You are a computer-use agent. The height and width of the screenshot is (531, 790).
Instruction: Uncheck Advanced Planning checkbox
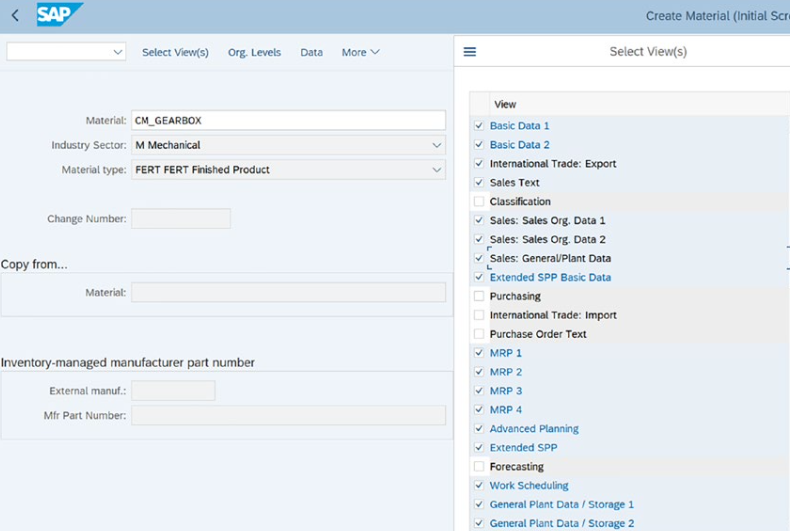coord(479,429)
